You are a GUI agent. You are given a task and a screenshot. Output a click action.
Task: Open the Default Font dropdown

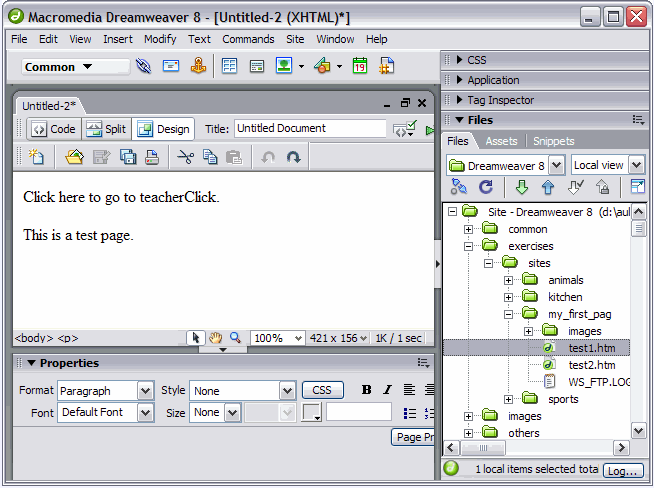point(145,413)
